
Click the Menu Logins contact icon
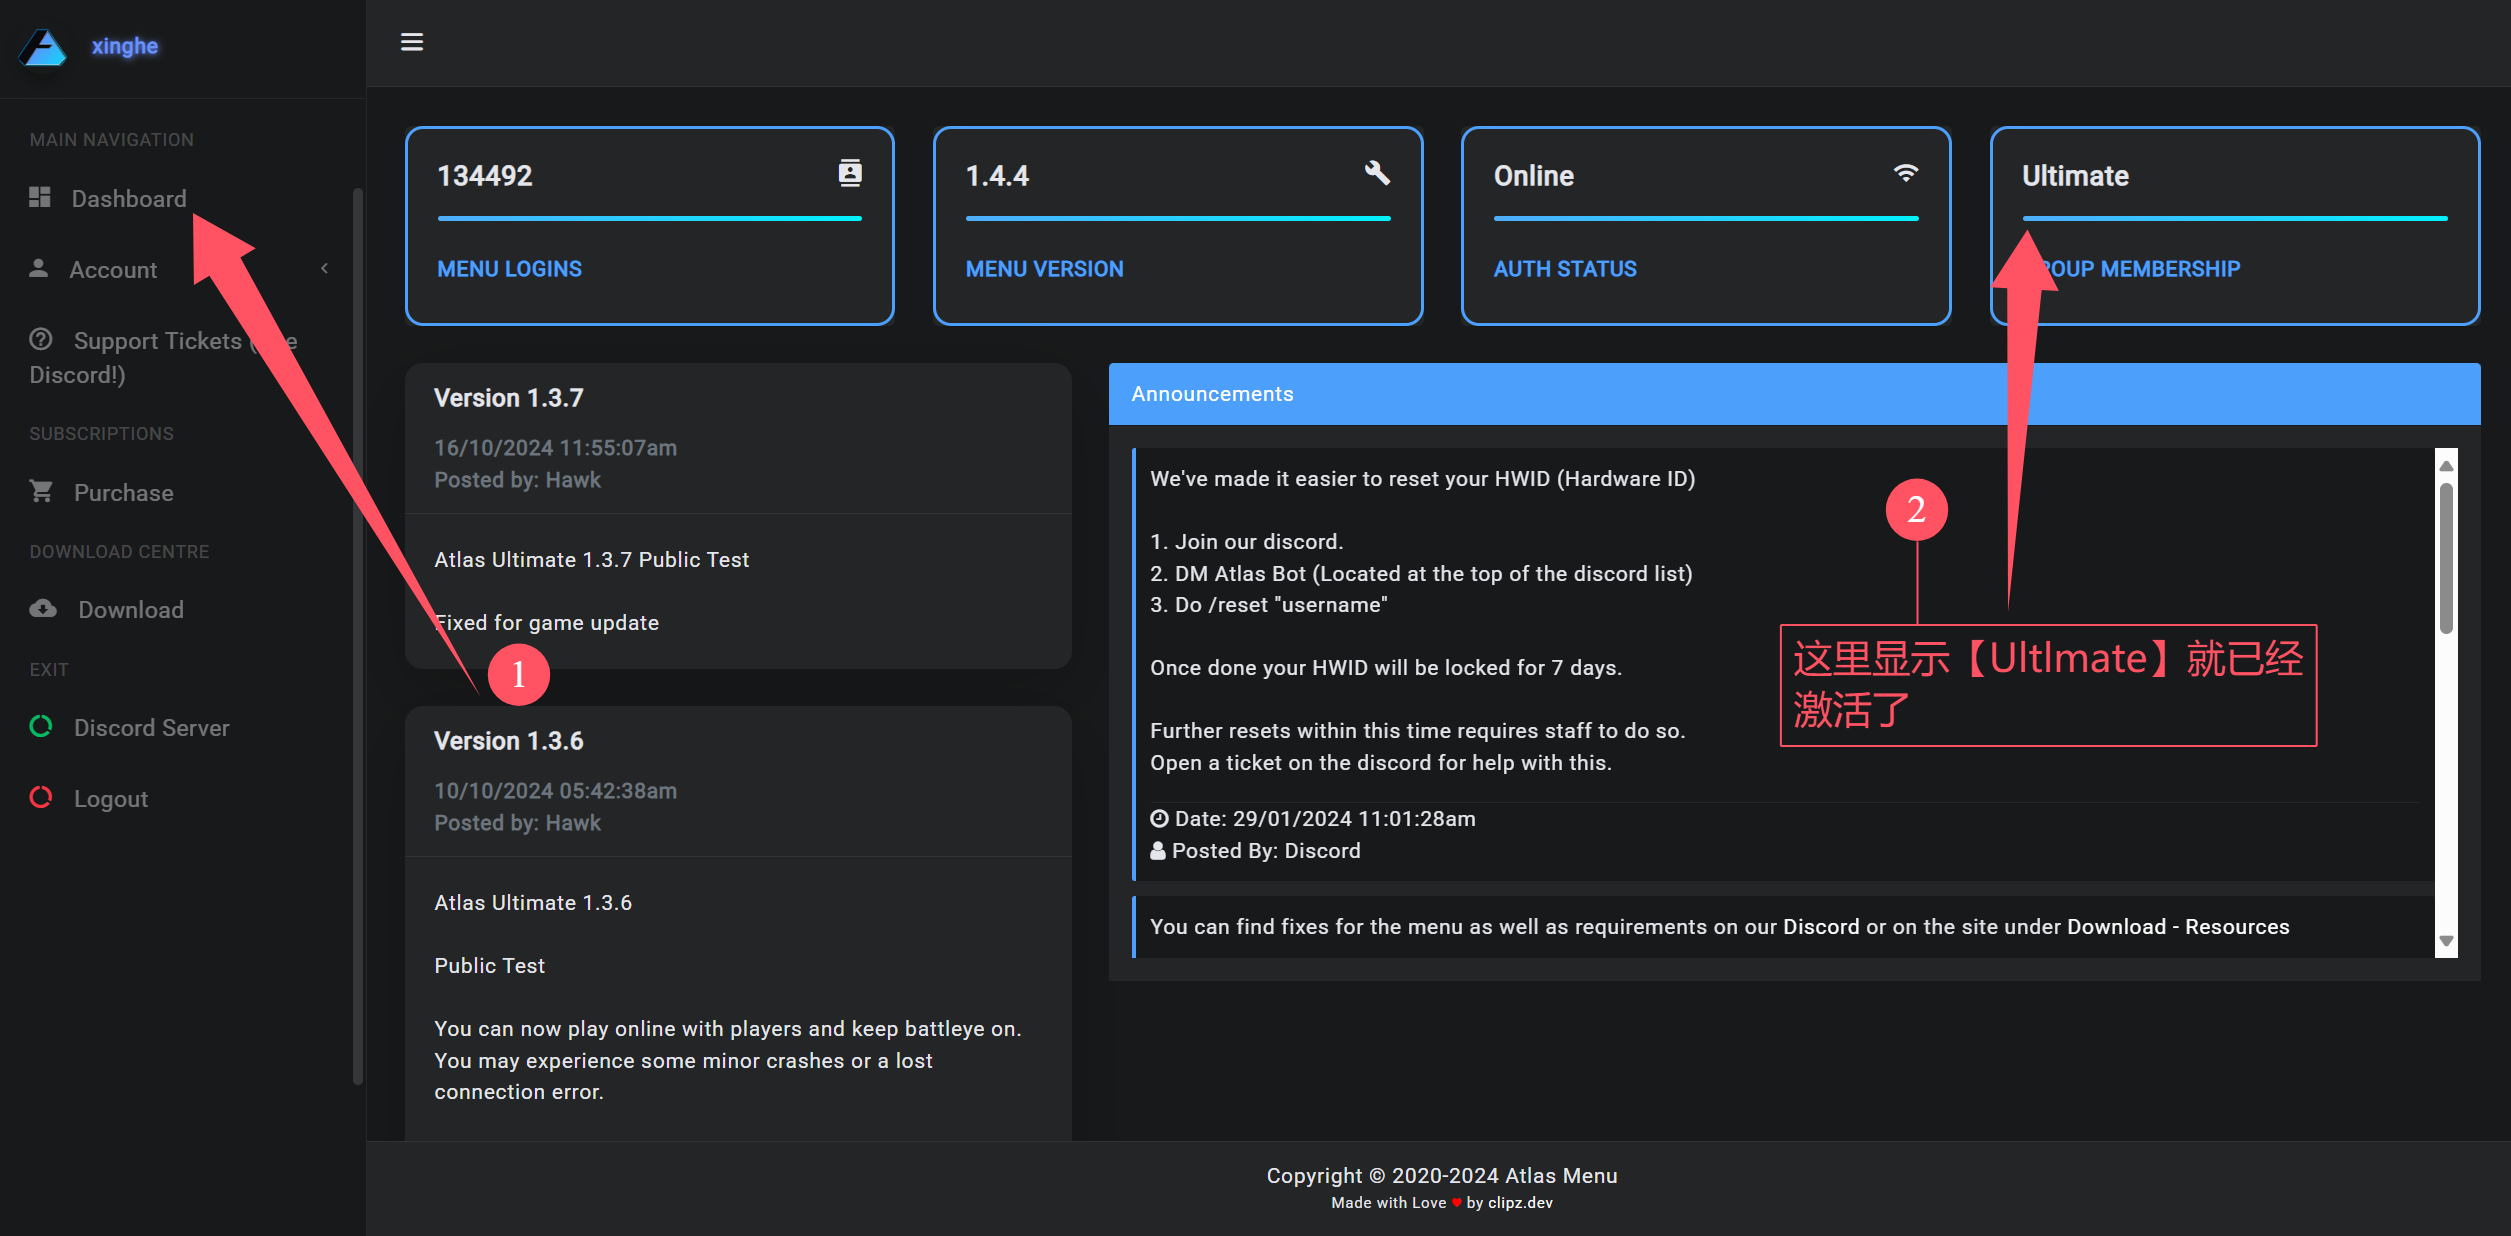[849, 173]
